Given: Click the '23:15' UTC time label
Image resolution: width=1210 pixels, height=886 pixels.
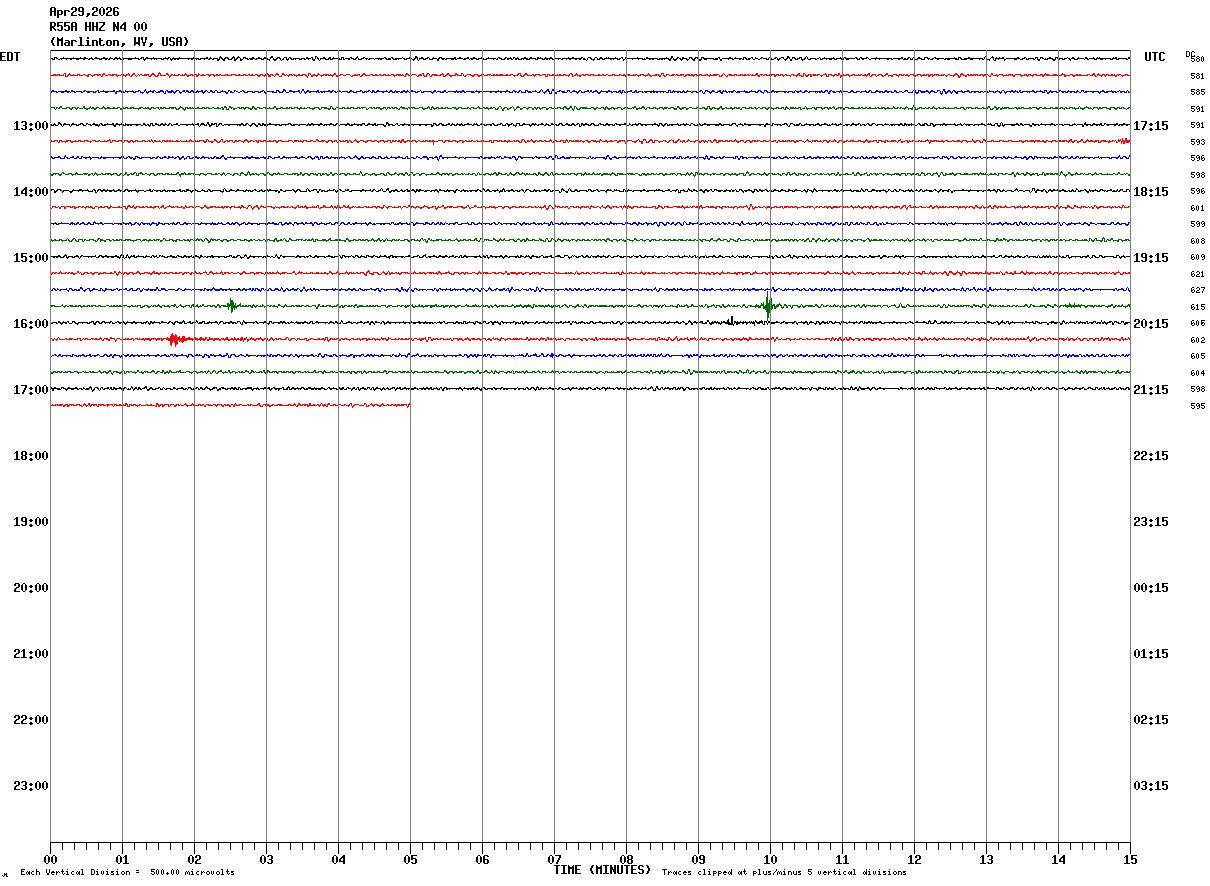Looking at the screenshot, I should [1152, 522].
